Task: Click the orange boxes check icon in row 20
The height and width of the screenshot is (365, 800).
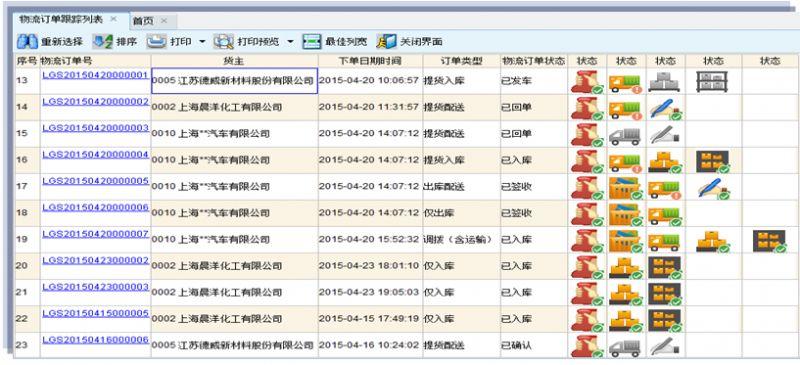Action: tap(626, 269)
